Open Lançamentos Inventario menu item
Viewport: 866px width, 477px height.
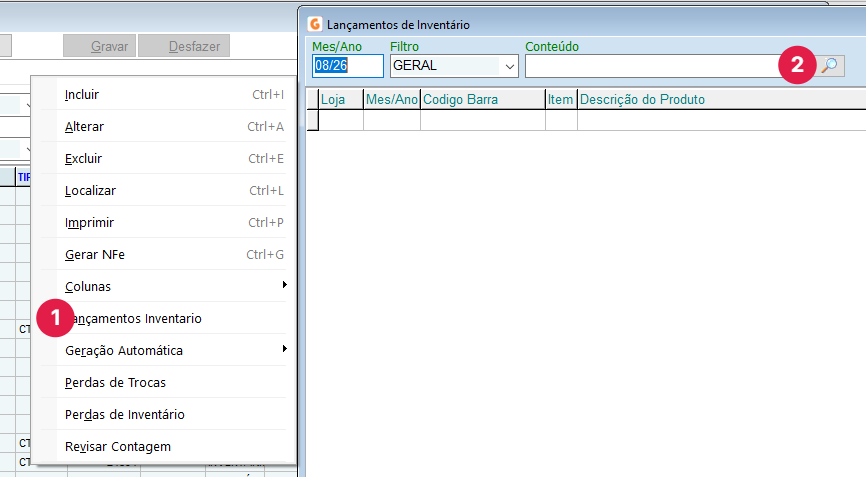[x=165, y=319]
